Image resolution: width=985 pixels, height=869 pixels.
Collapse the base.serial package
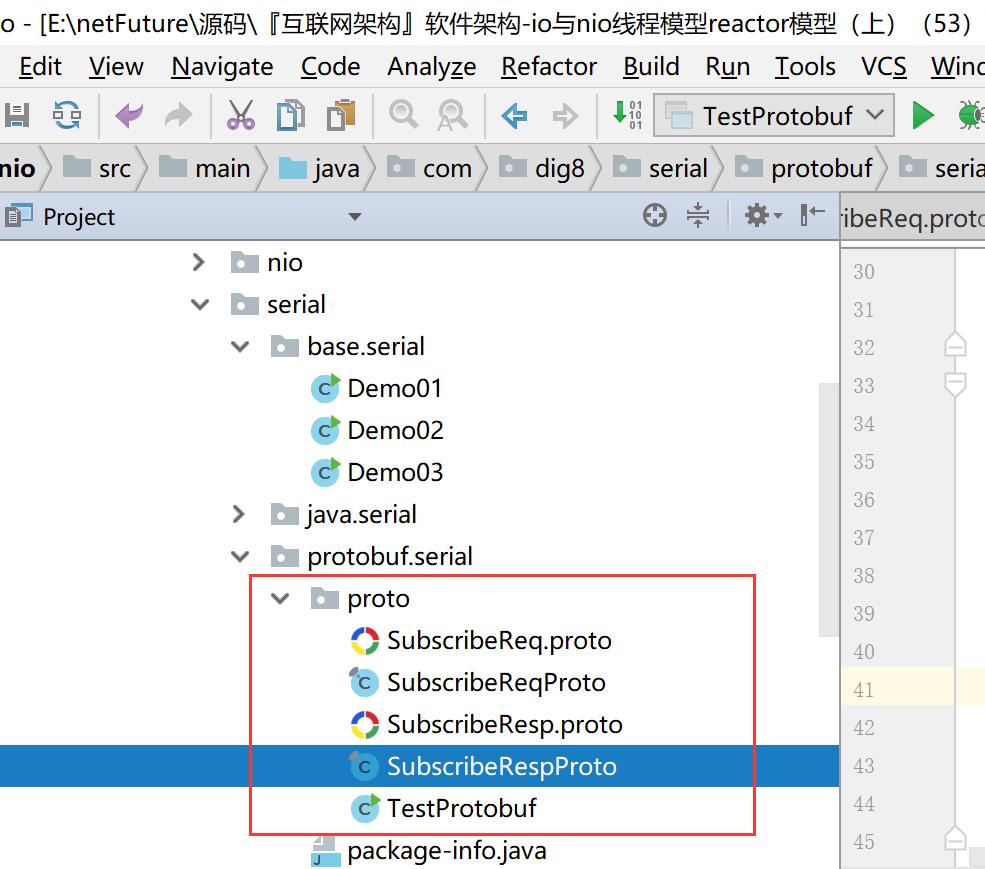coord(240,347)
